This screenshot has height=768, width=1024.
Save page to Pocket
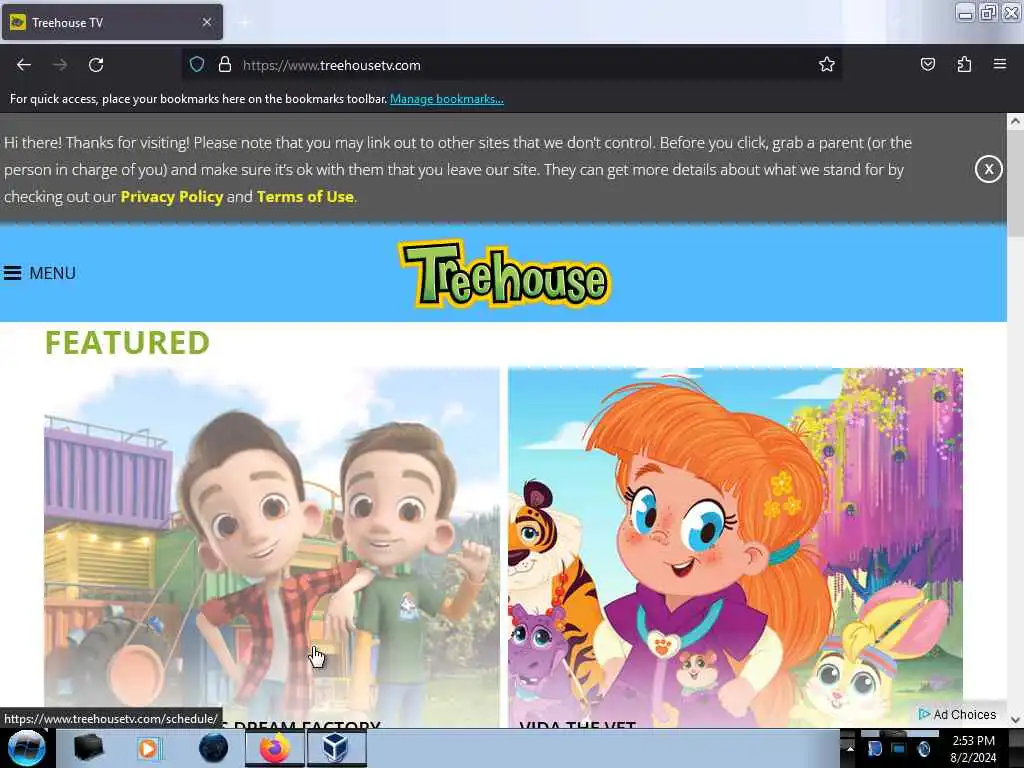[927, 64]
